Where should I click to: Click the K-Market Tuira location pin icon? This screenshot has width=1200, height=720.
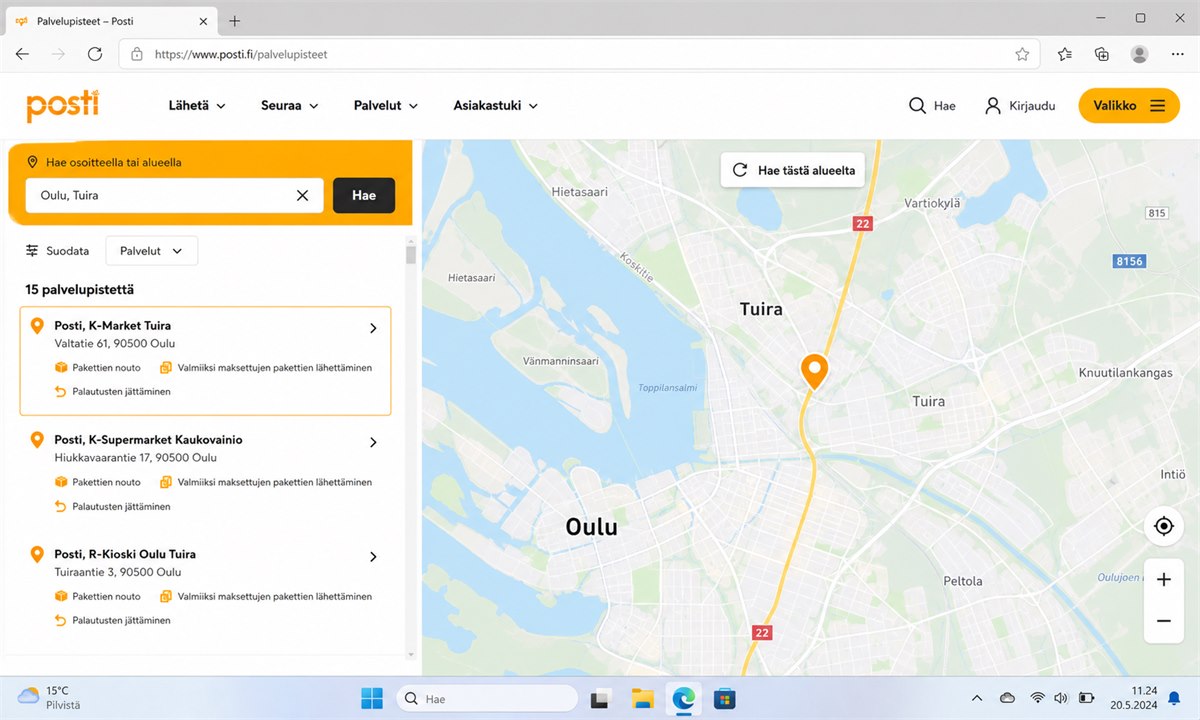pos(37,326)
